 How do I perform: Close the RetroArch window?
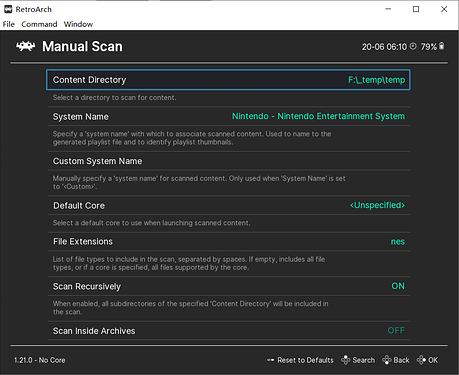pos(444,9)
